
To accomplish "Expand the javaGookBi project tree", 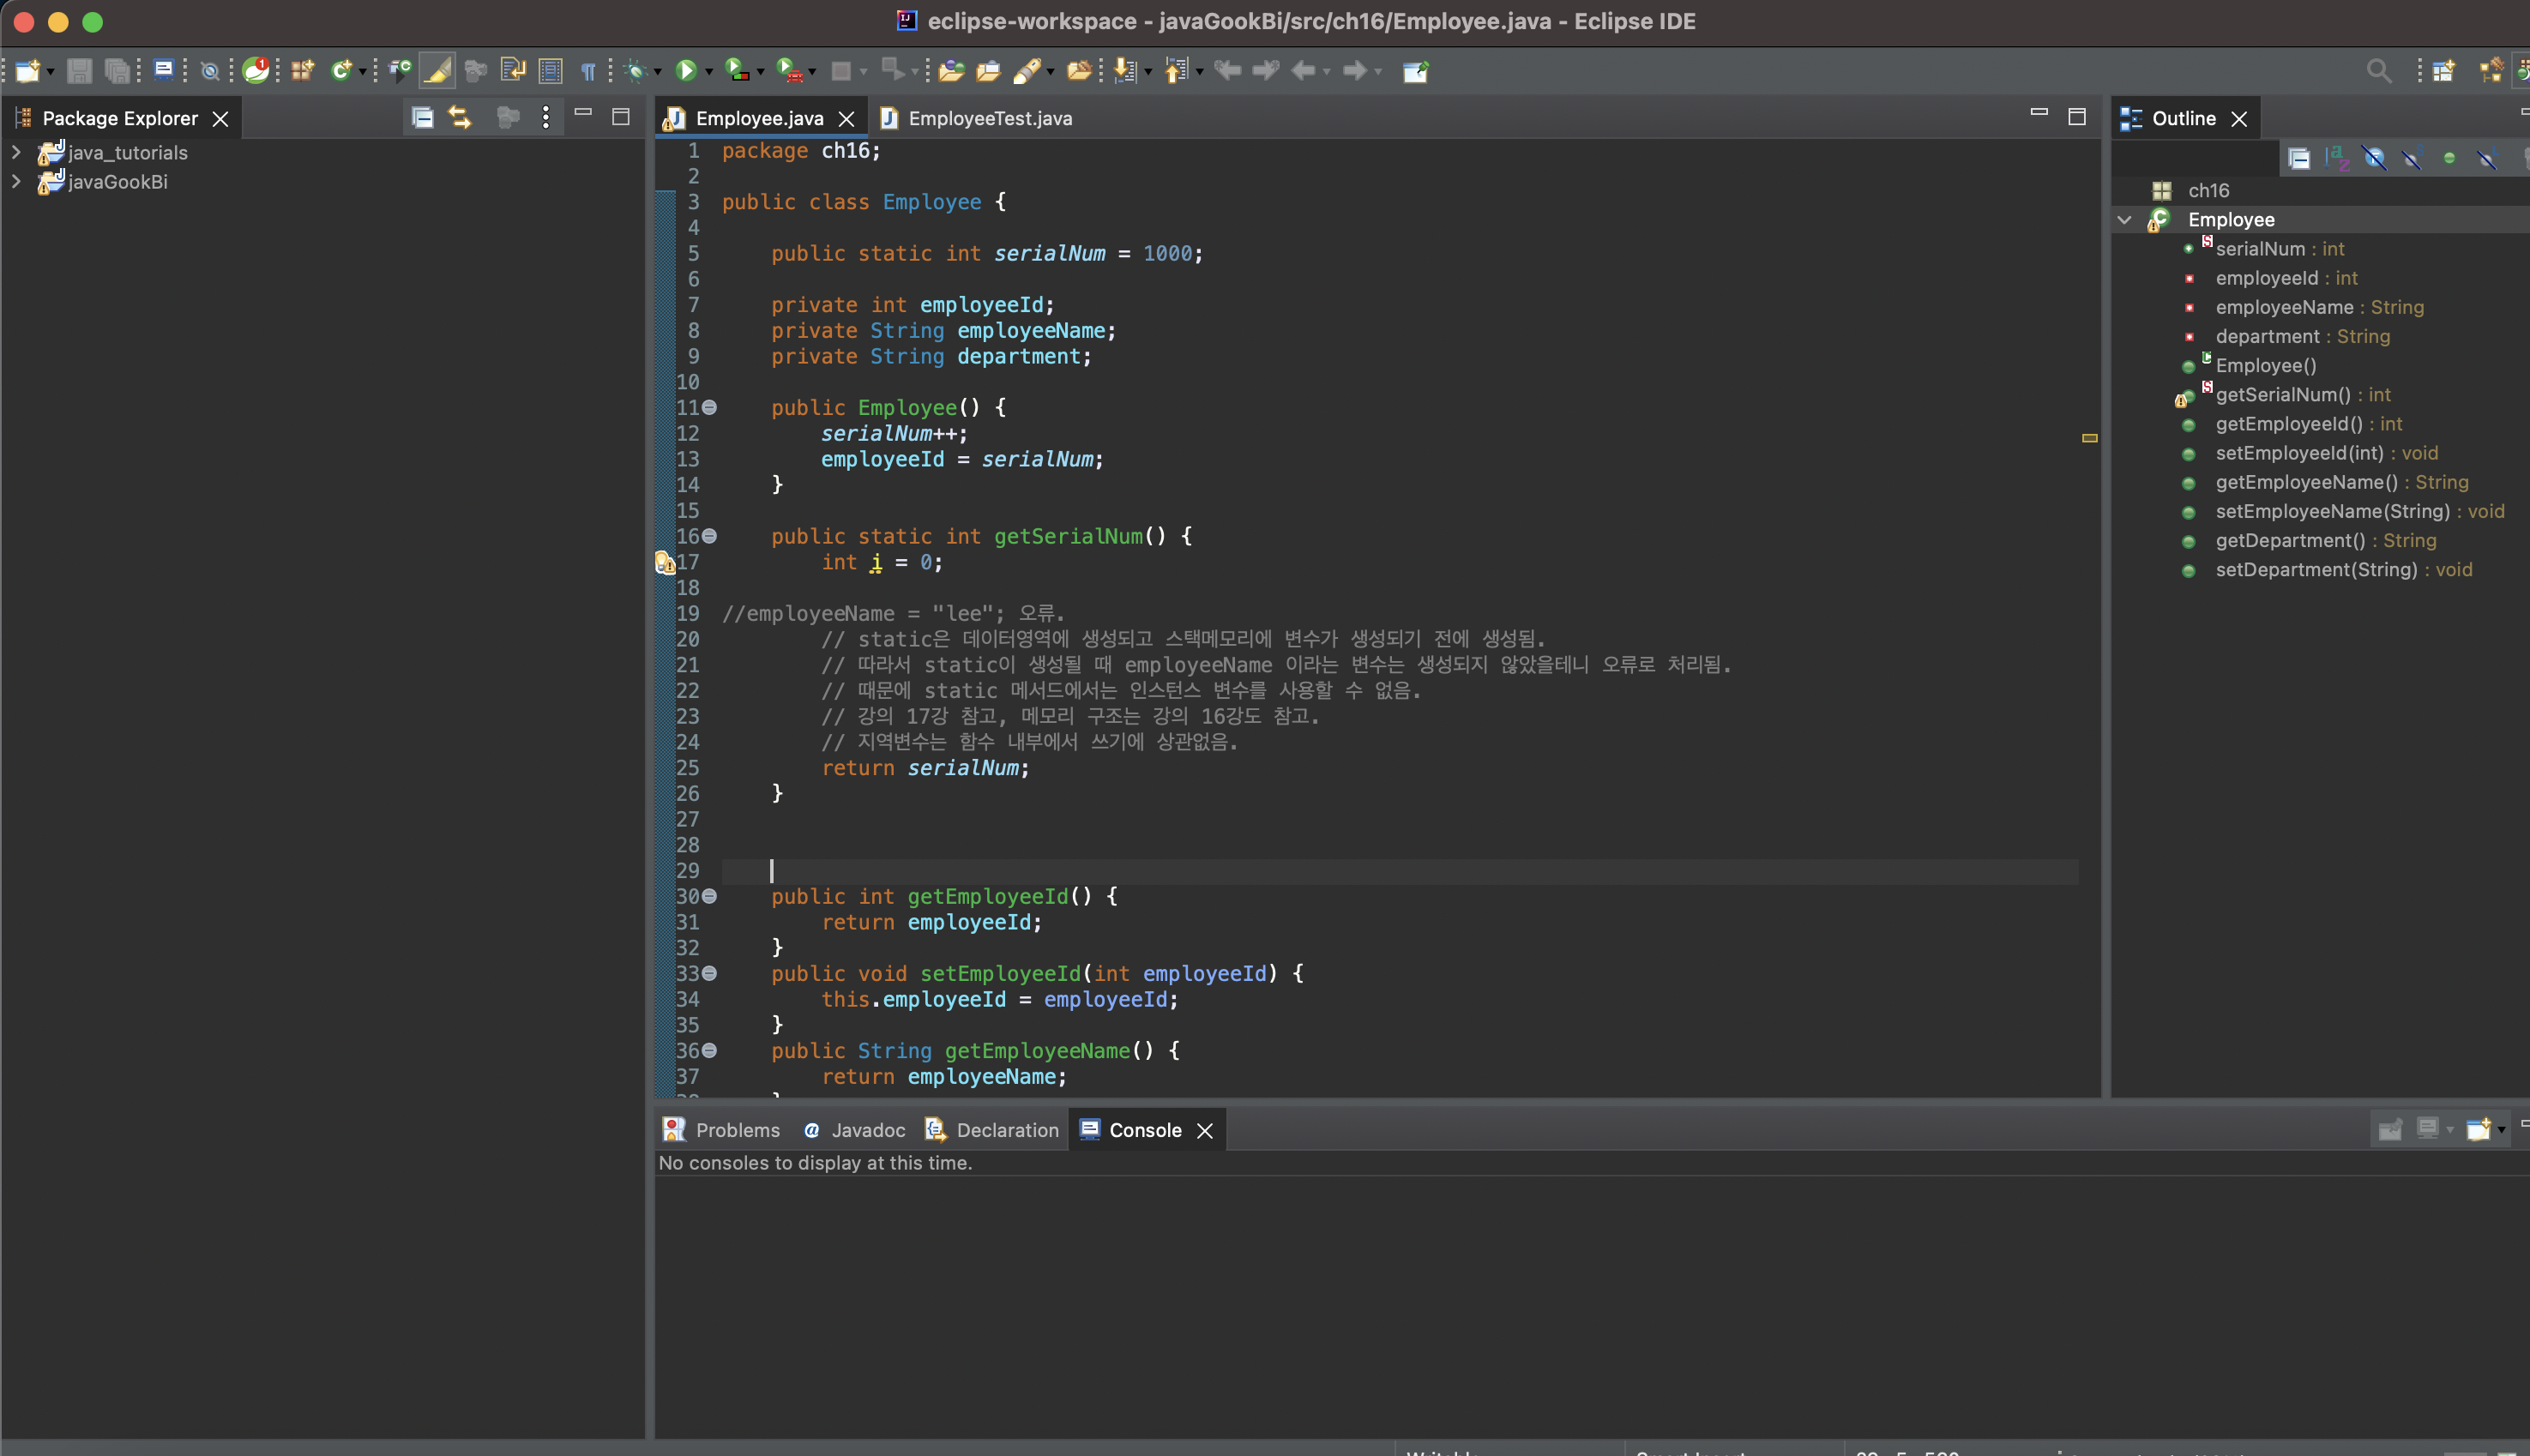I will 16,182.
